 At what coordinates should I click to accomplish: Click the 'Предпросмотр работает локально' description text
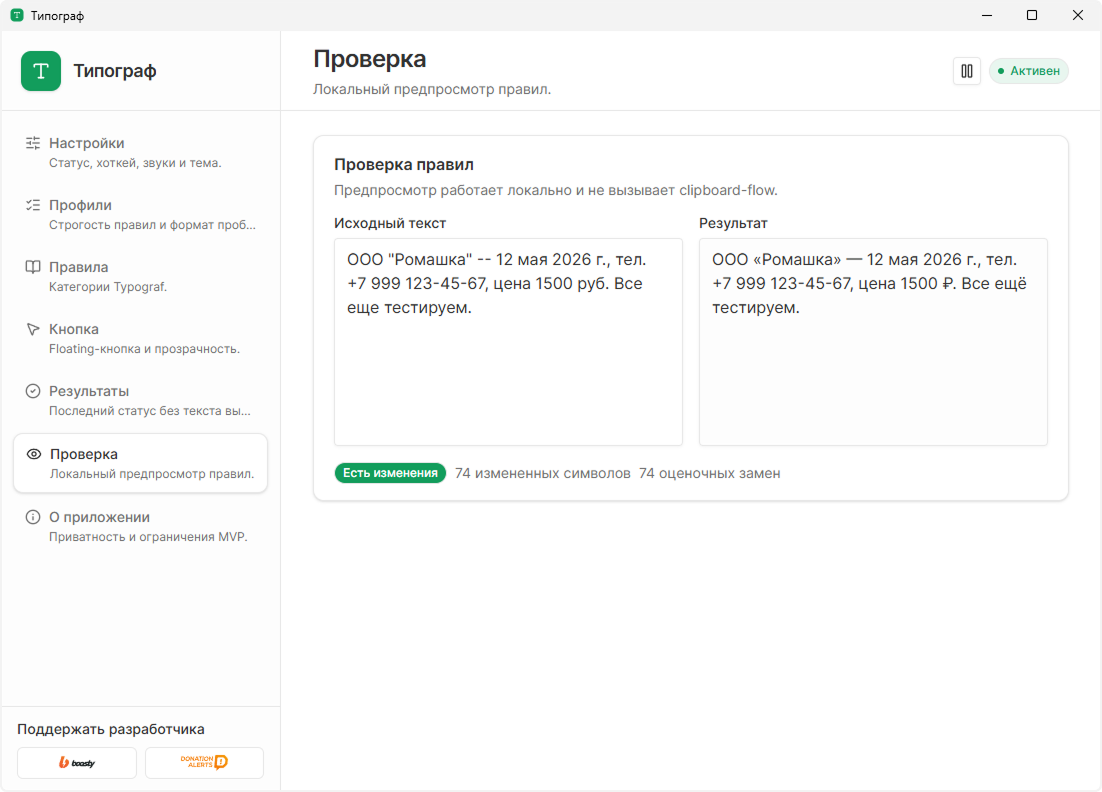click(555, 190)
